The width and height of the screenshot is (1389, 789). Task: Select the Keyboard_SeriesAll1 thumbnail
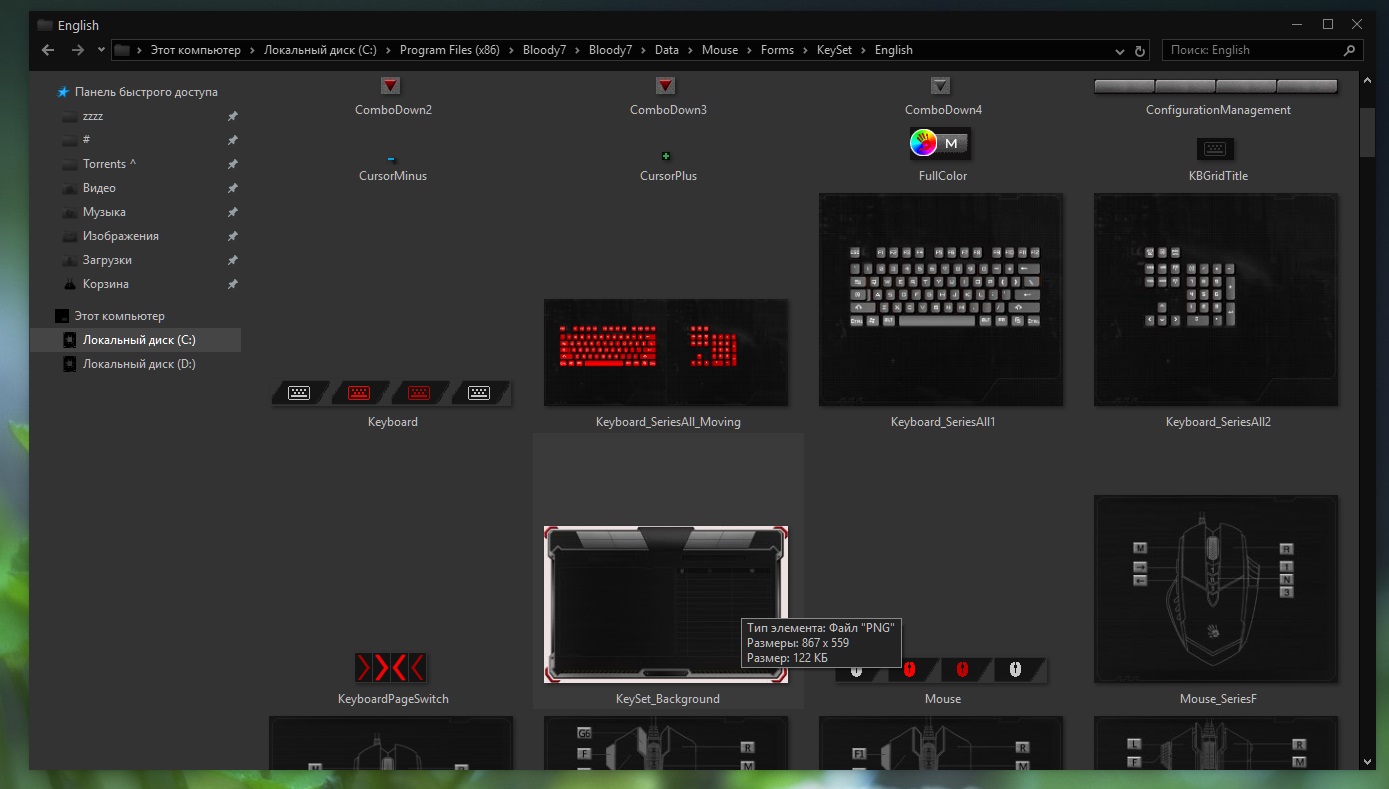coord(941,300)
